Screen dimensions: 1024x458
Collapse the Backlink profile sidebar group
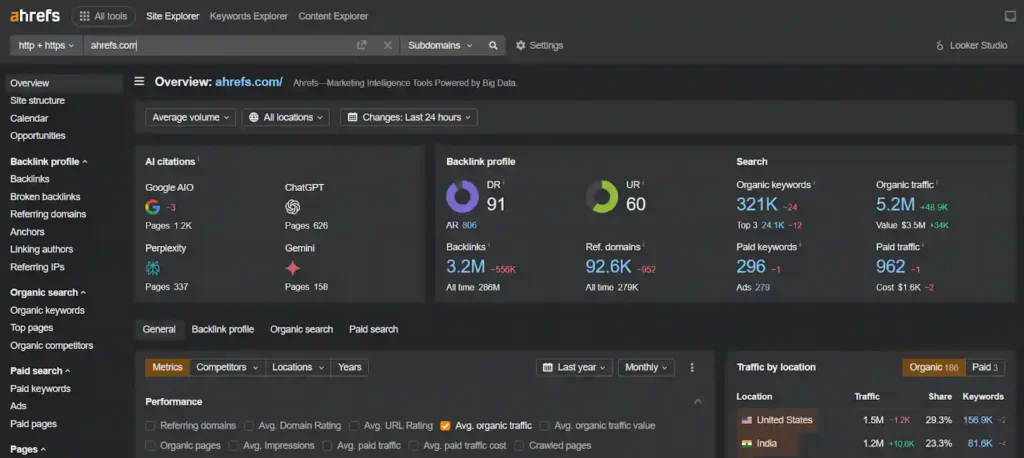pos(49,161)
